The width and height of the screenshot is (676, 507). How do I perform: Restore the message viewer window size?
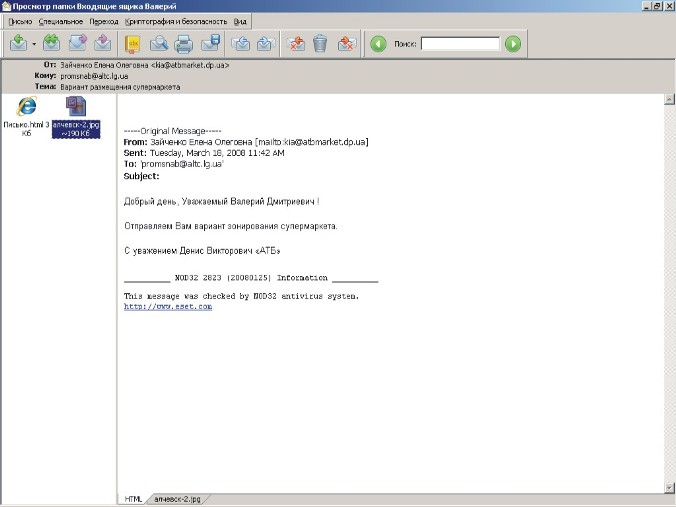click(x=657, y=6)
